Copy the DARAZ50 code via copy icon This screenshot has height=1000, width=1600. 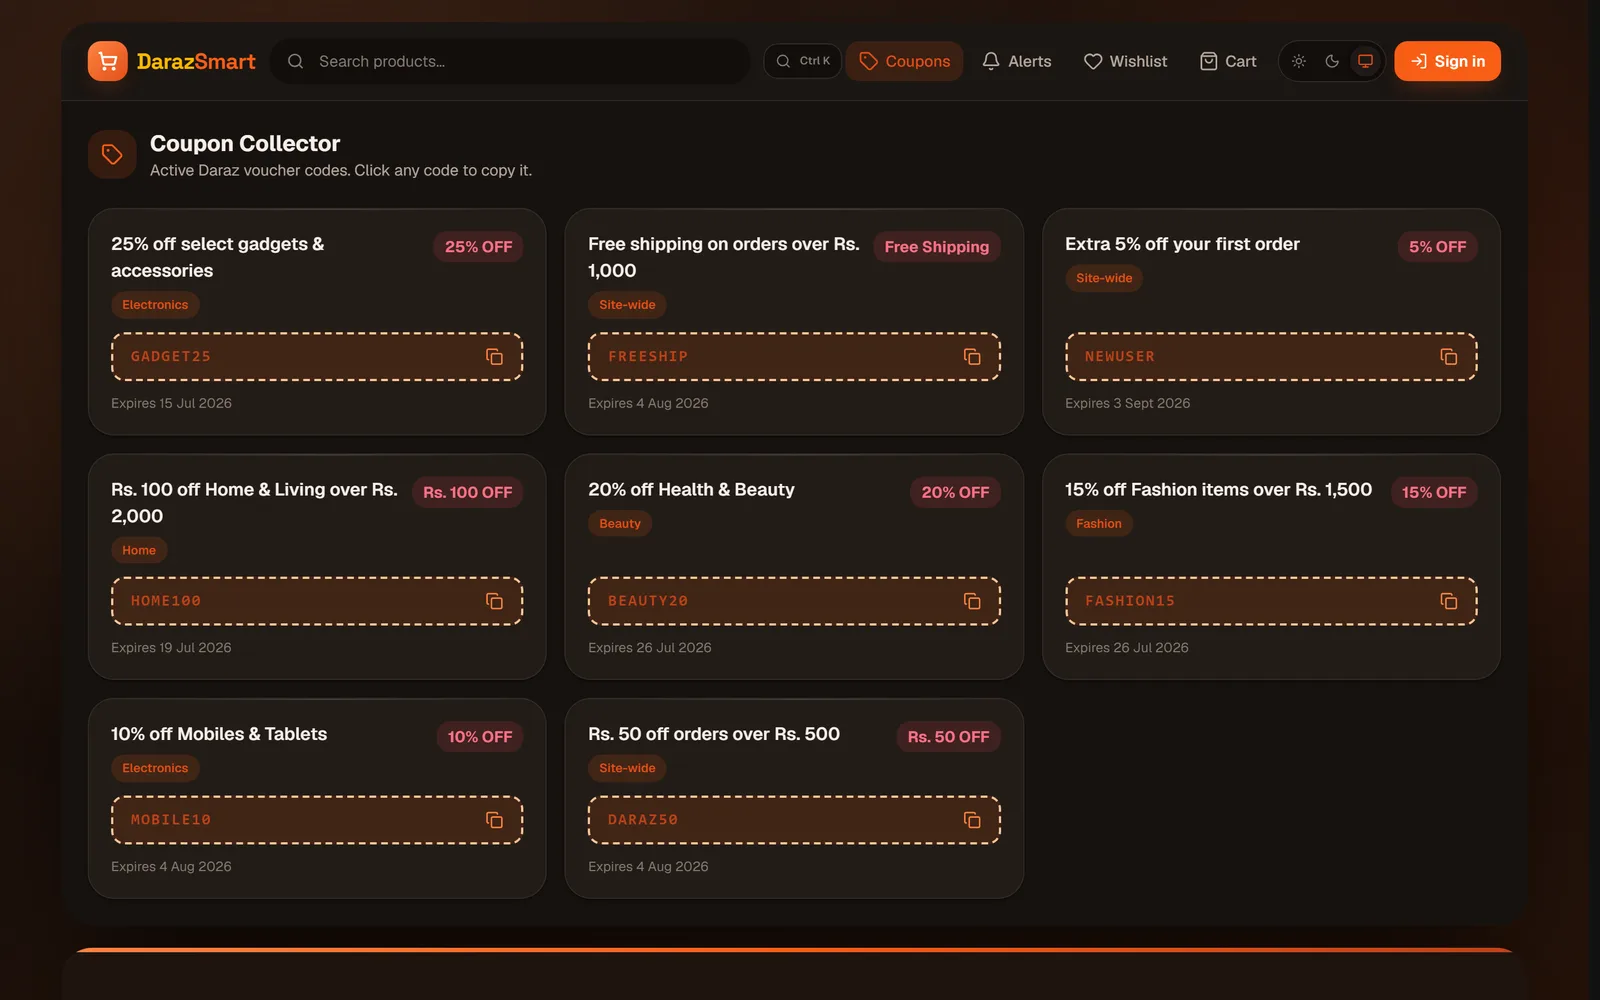pos(972,820)
